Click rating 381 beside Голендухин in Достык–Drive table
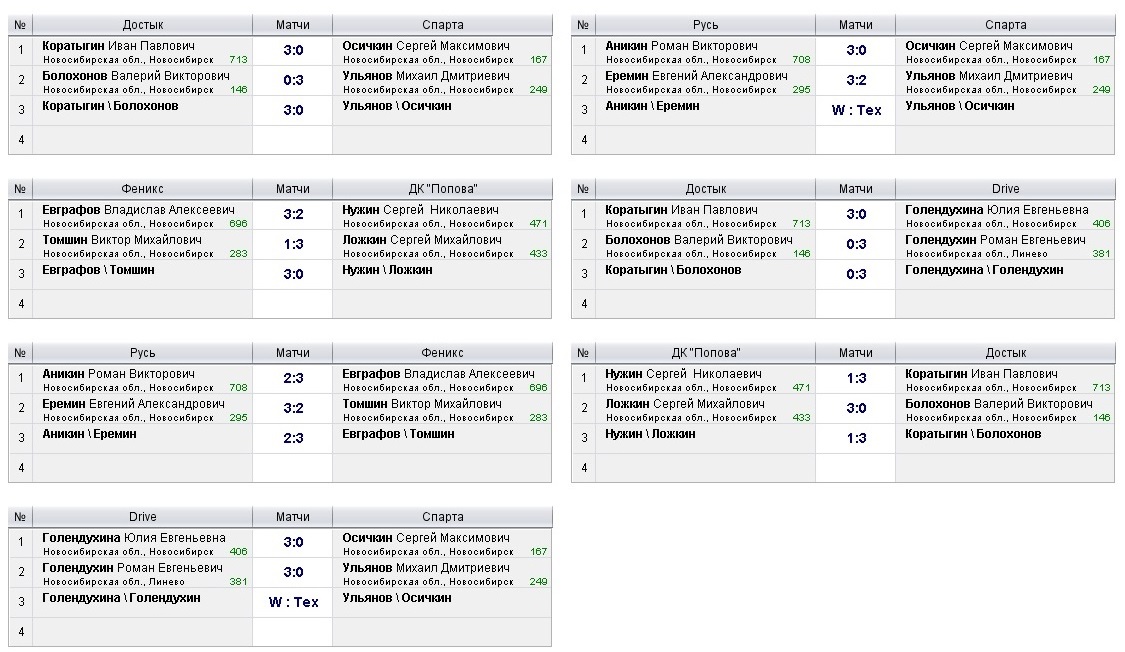1125x652 pixels. click(1101, 254)
